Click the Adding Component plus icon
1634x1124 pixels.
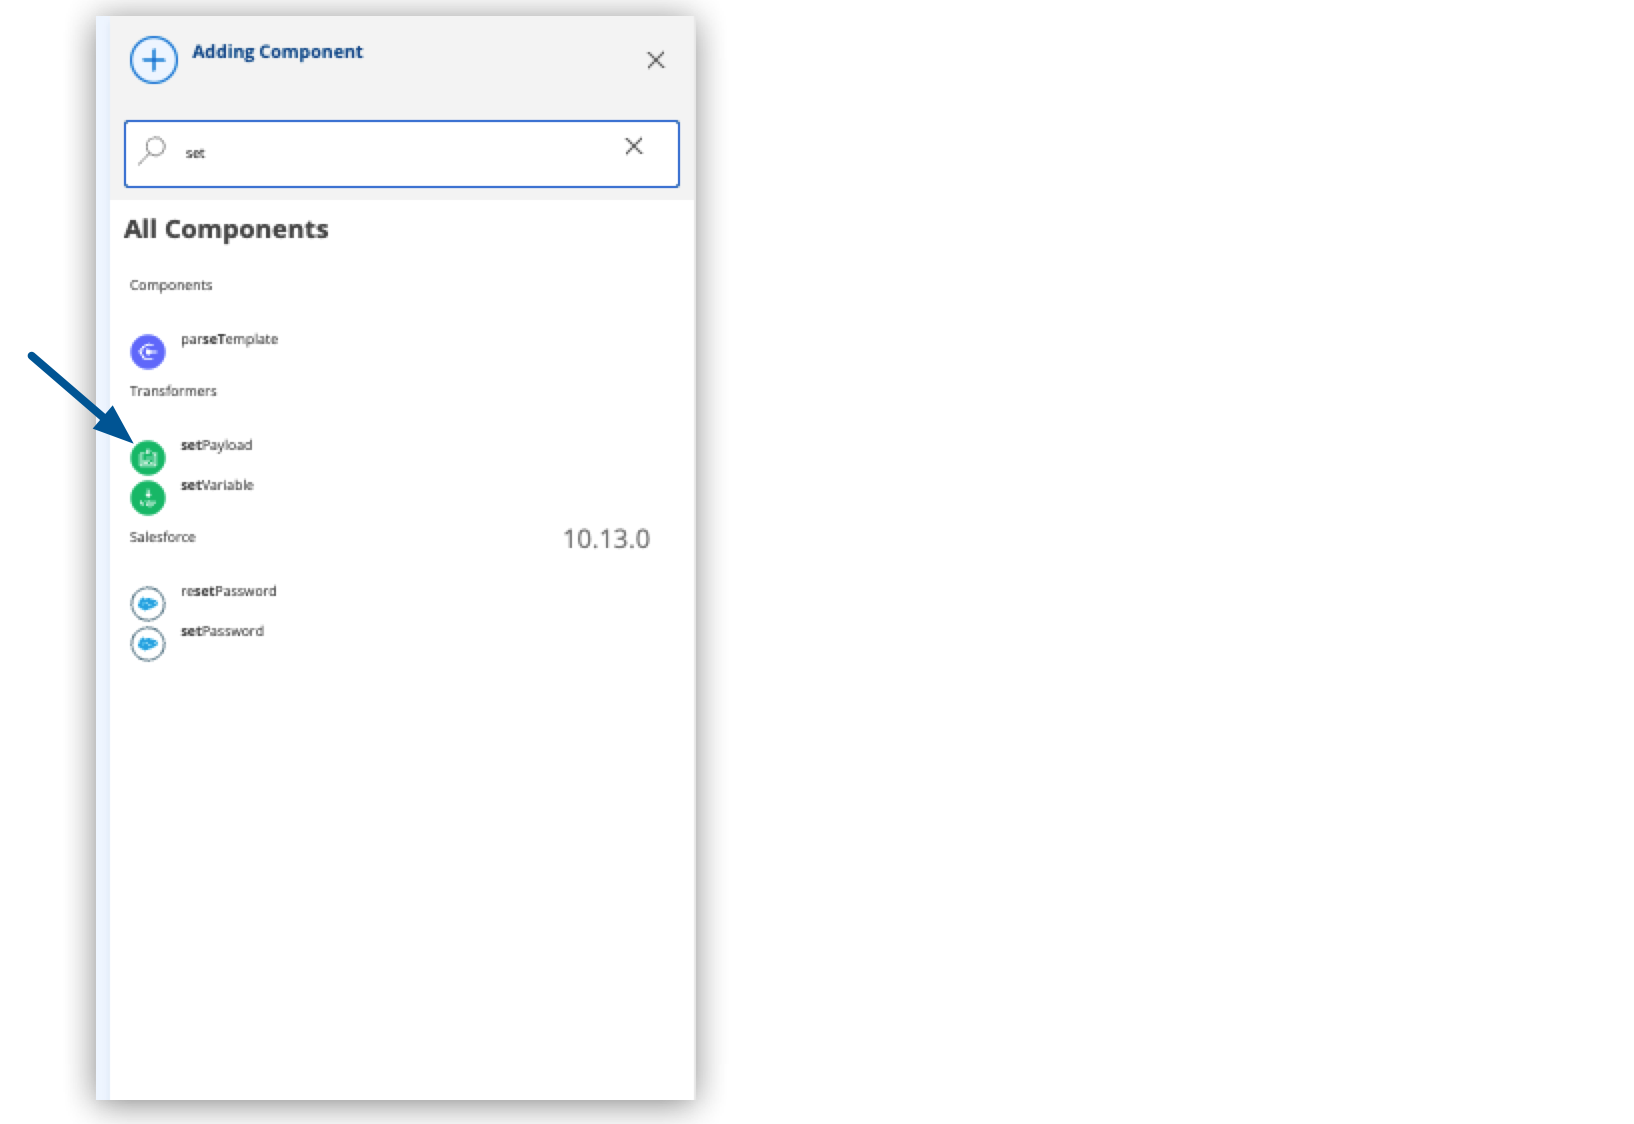(153, 60)
